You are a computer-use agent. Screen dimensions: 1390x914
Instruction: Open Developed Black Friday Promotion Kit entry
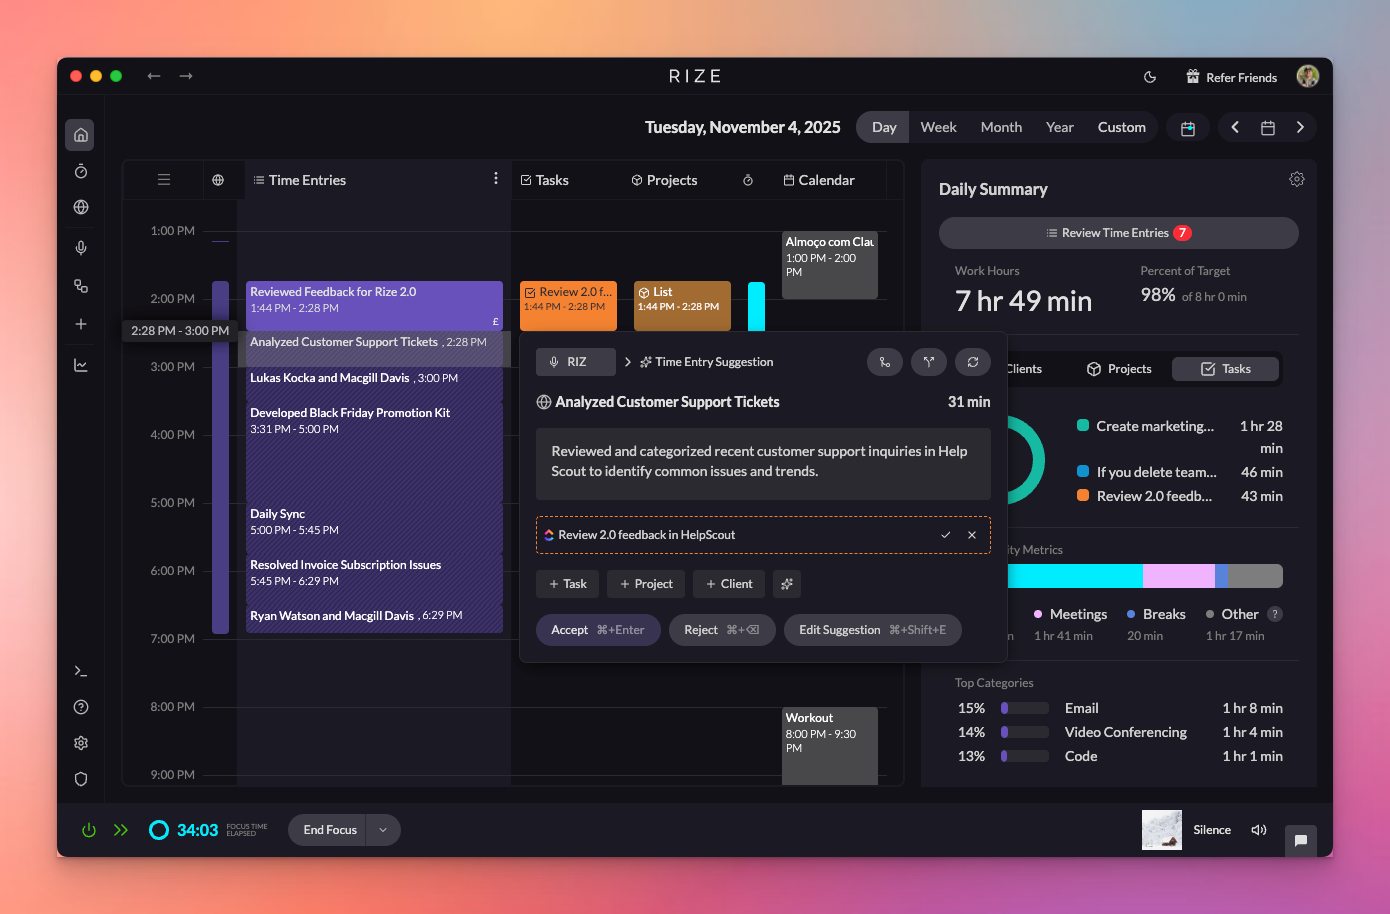[x=374, y=451]
